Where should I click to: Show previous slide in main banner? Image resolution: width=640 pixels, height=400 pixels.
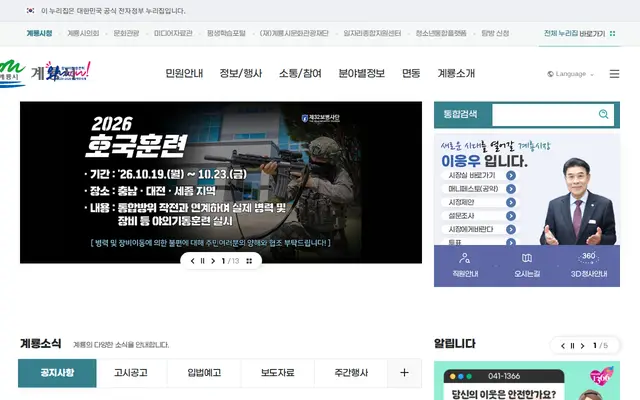pyautogui.click(x=193, y=261)
